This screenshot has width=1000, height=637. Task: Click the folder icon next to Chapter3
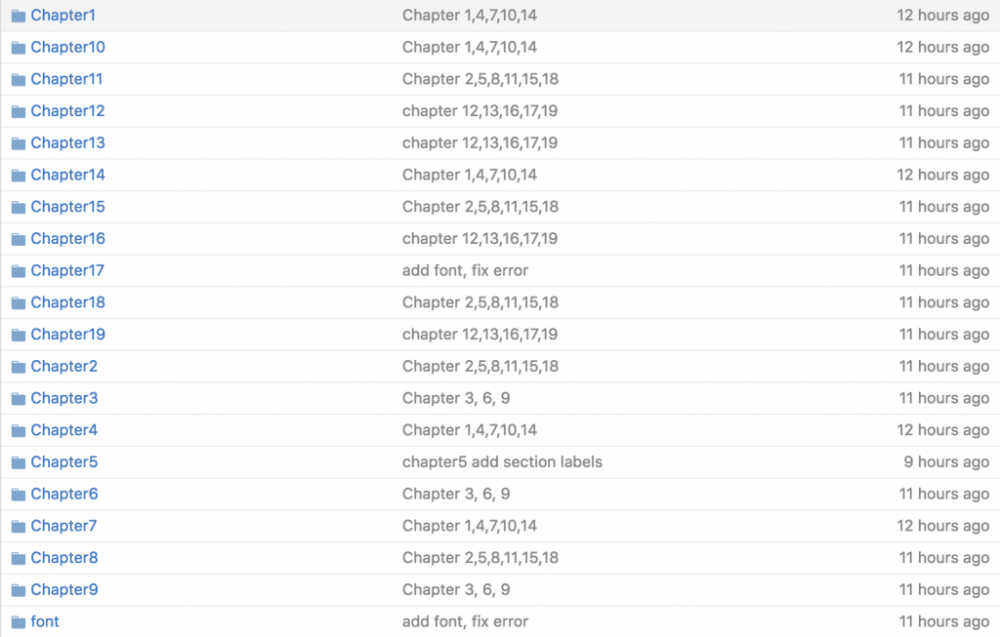tap(18, 398)
